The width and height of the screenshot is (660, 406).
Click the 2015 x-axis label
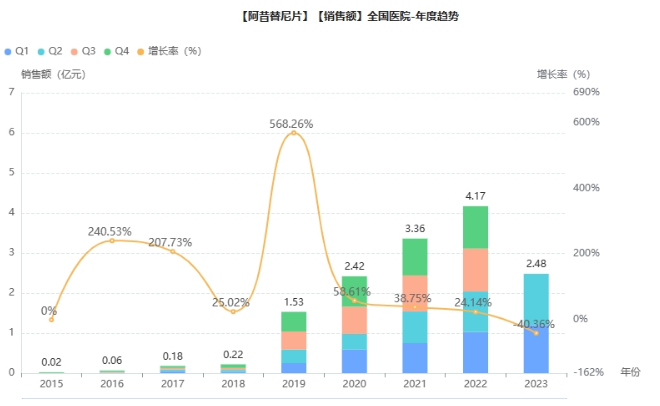51,384
